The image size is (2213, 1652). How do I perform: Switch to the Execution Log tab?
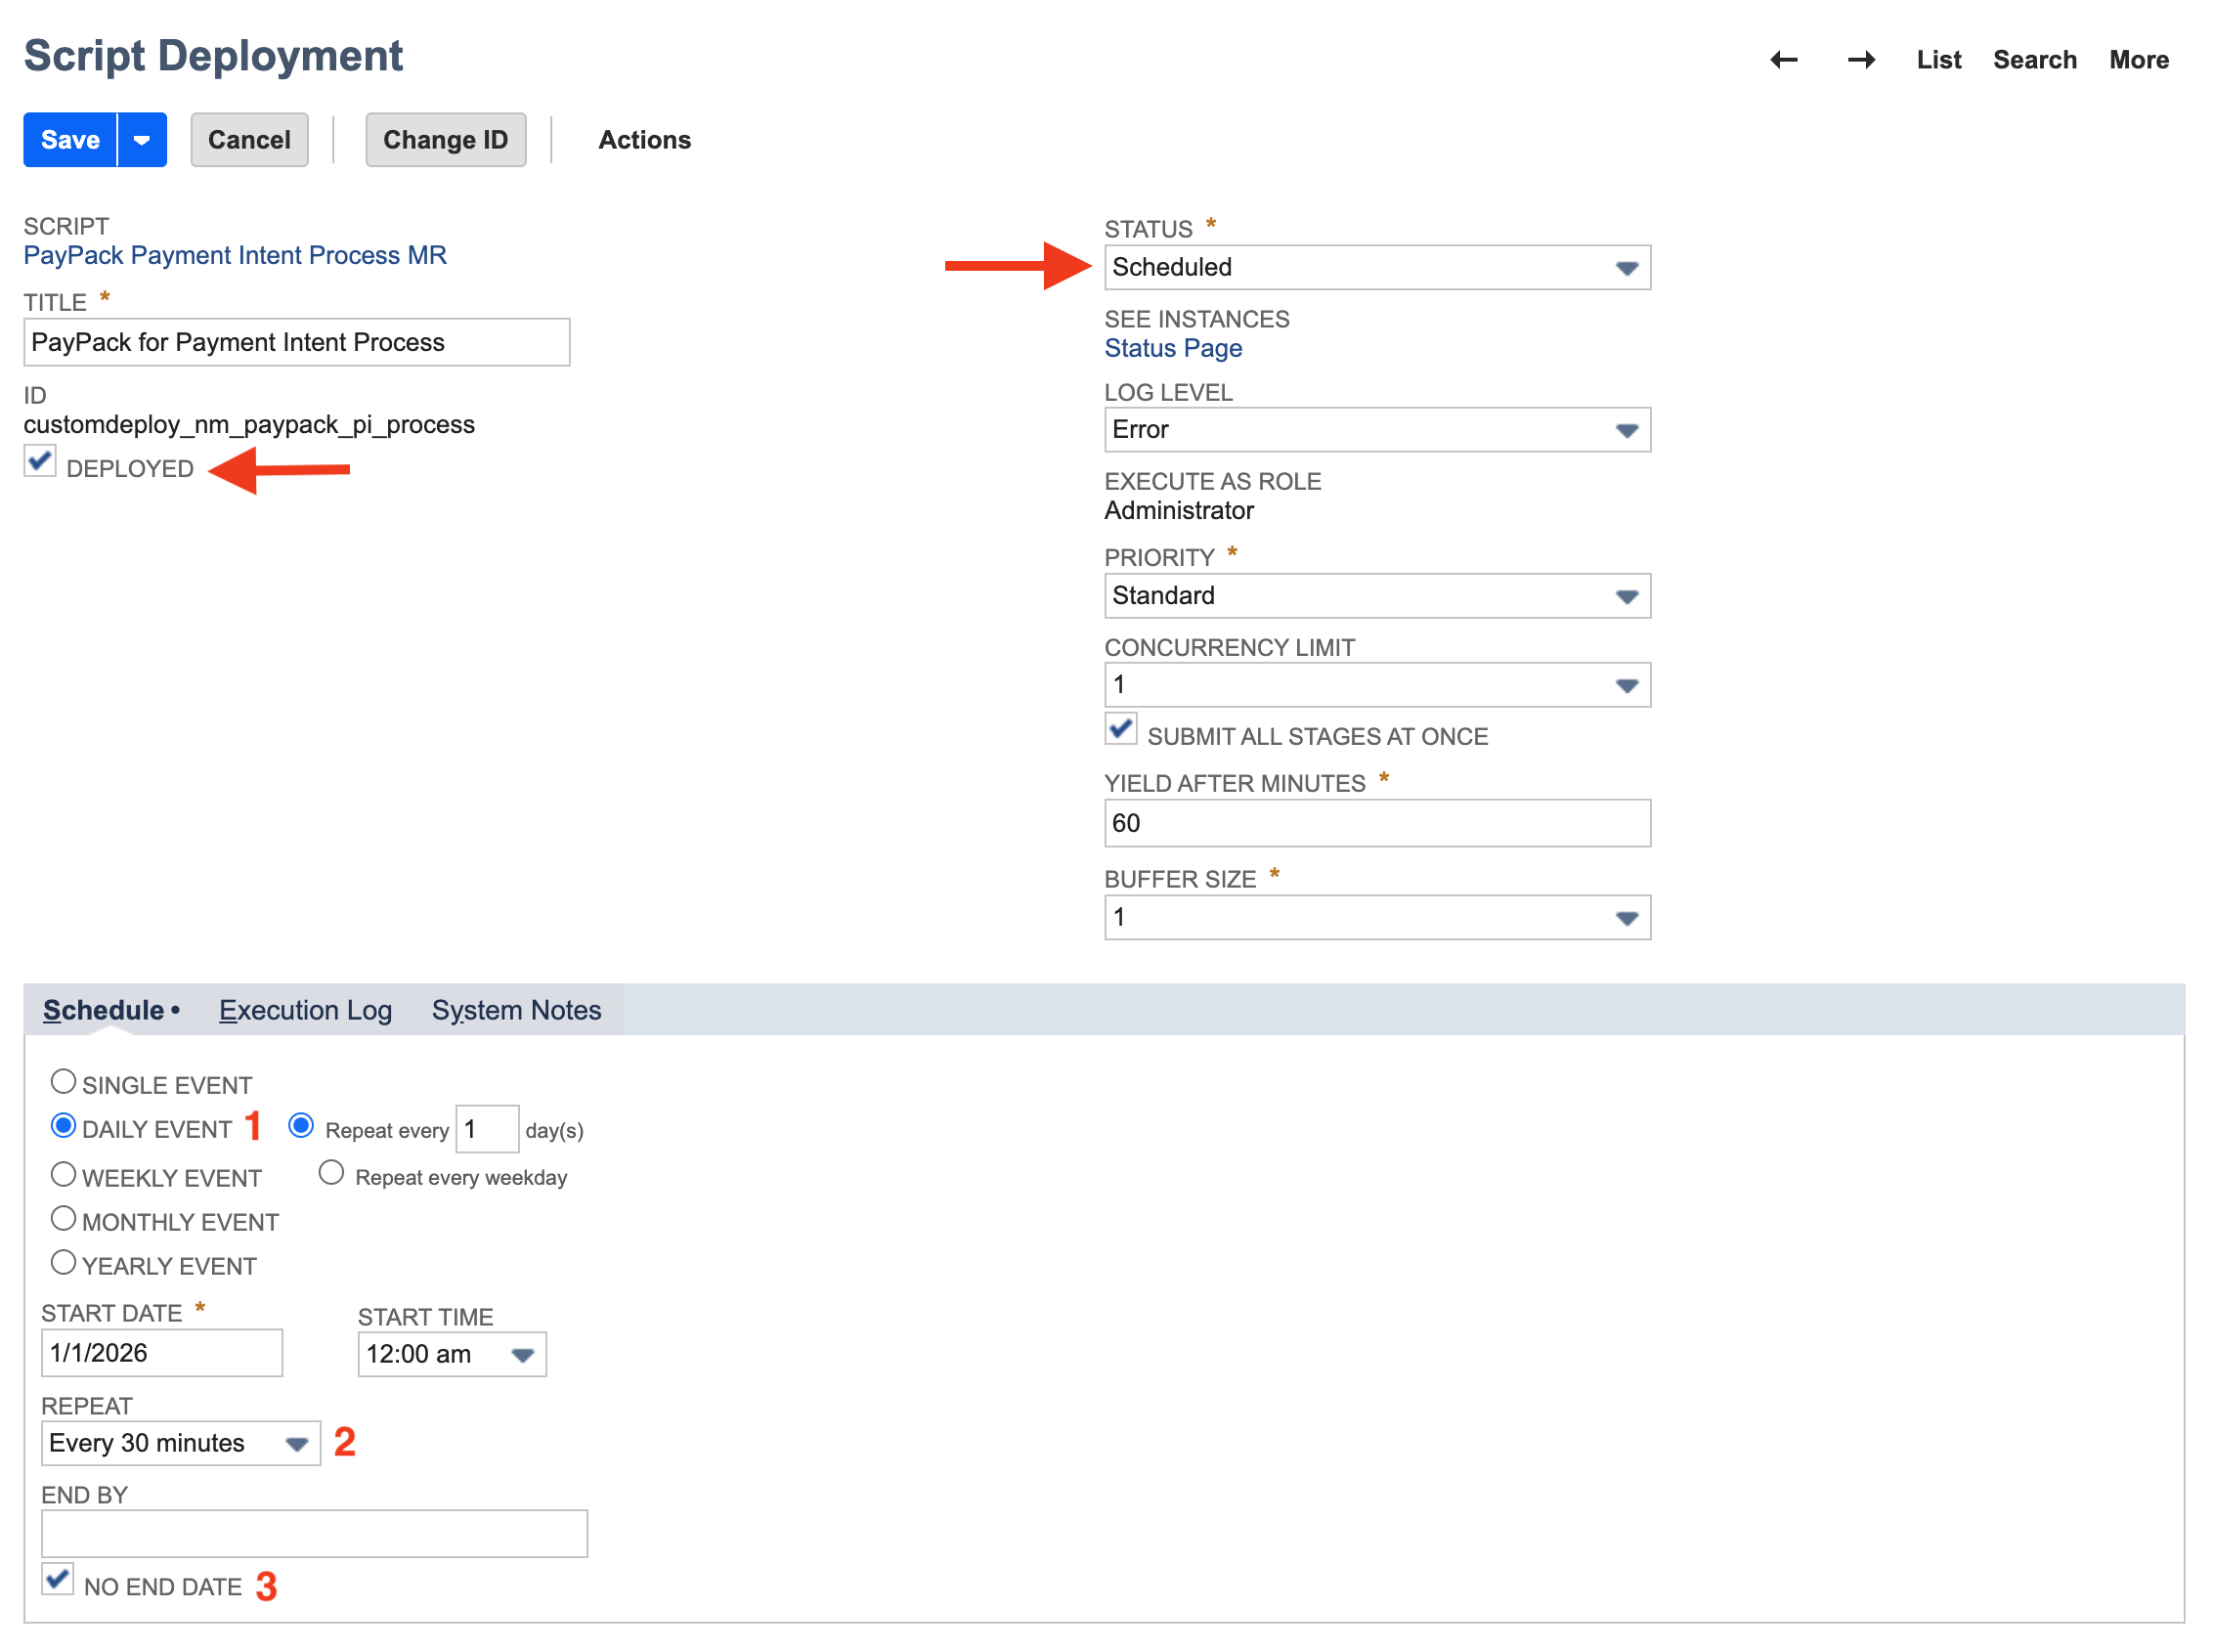point(305,1010)
